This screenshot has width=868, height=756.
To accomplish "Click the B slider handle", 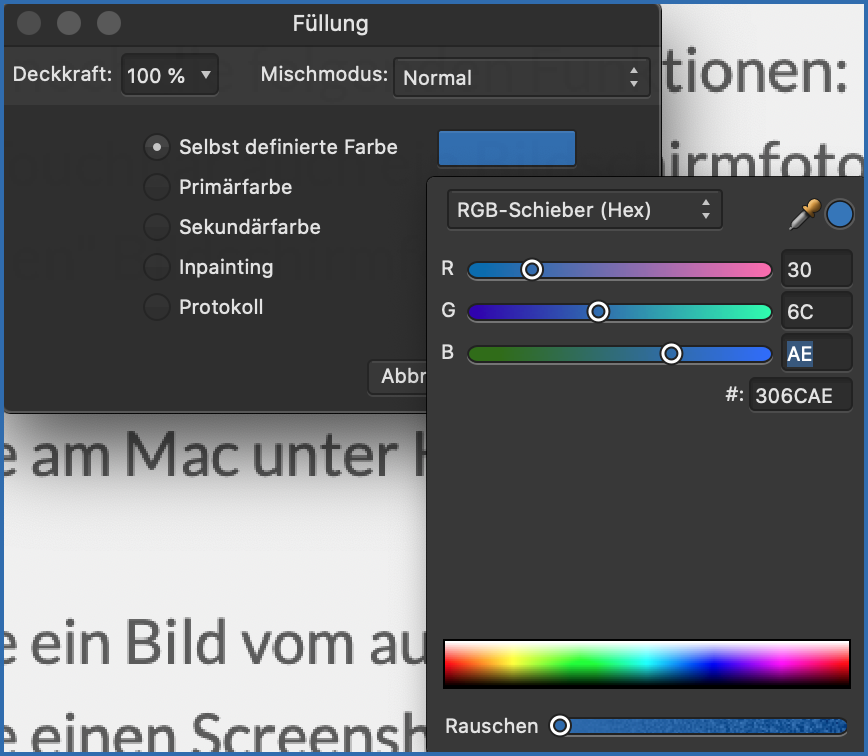I will (670, 353).
